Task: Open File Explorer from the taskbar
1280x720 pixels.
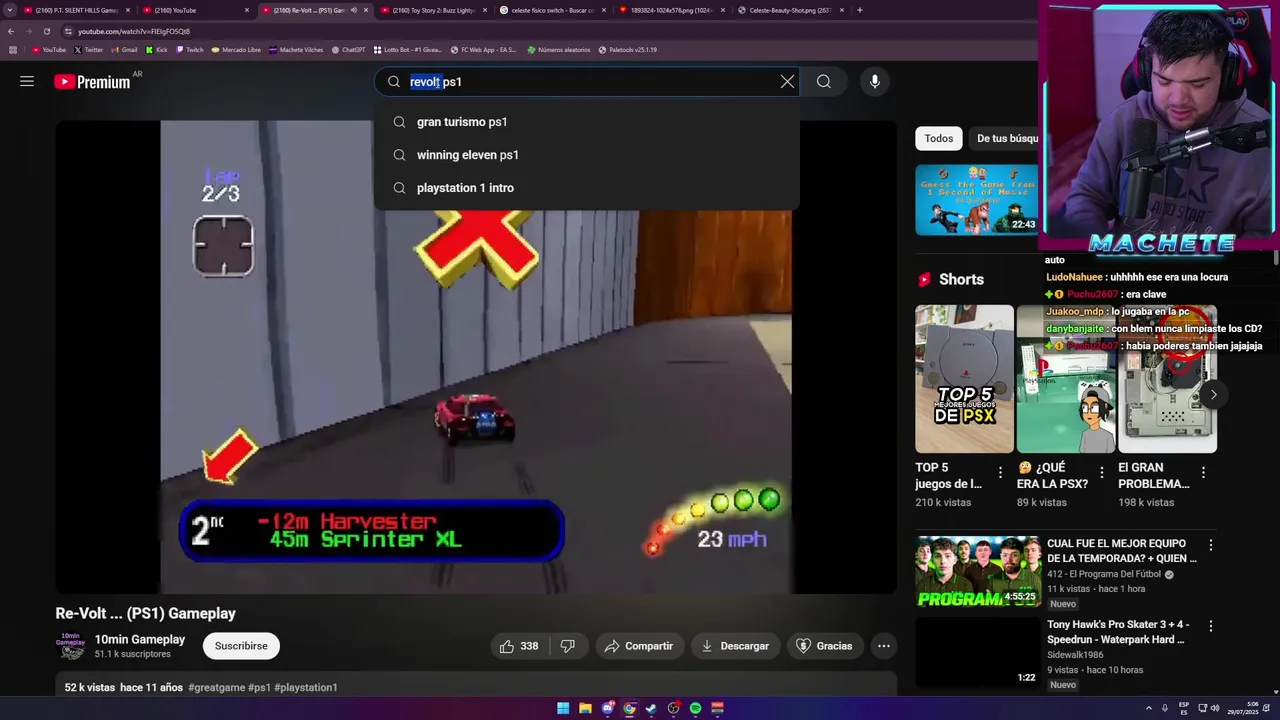Action: [x=585, y=708]
